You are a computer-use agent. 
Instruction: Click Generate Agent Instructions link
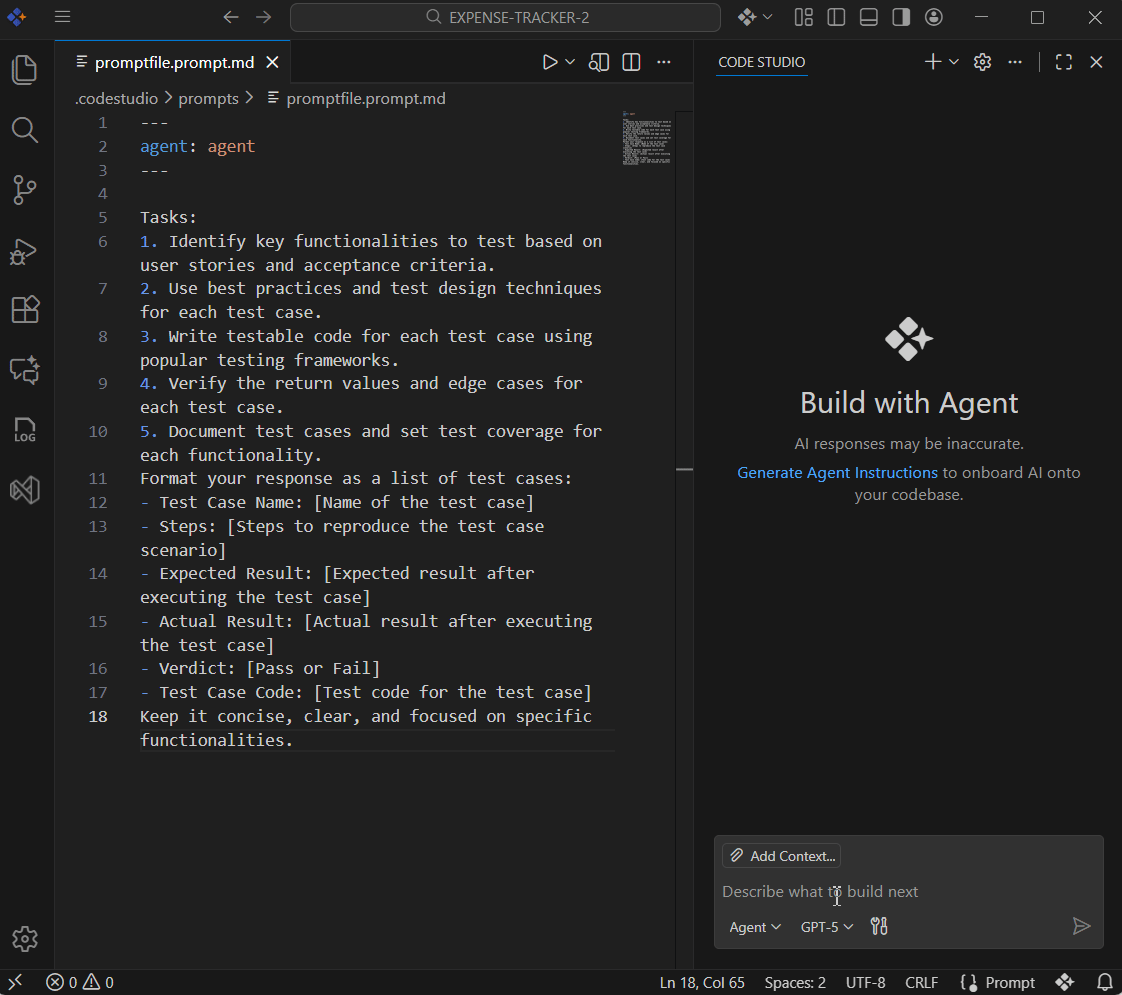(x=837, y=472)
